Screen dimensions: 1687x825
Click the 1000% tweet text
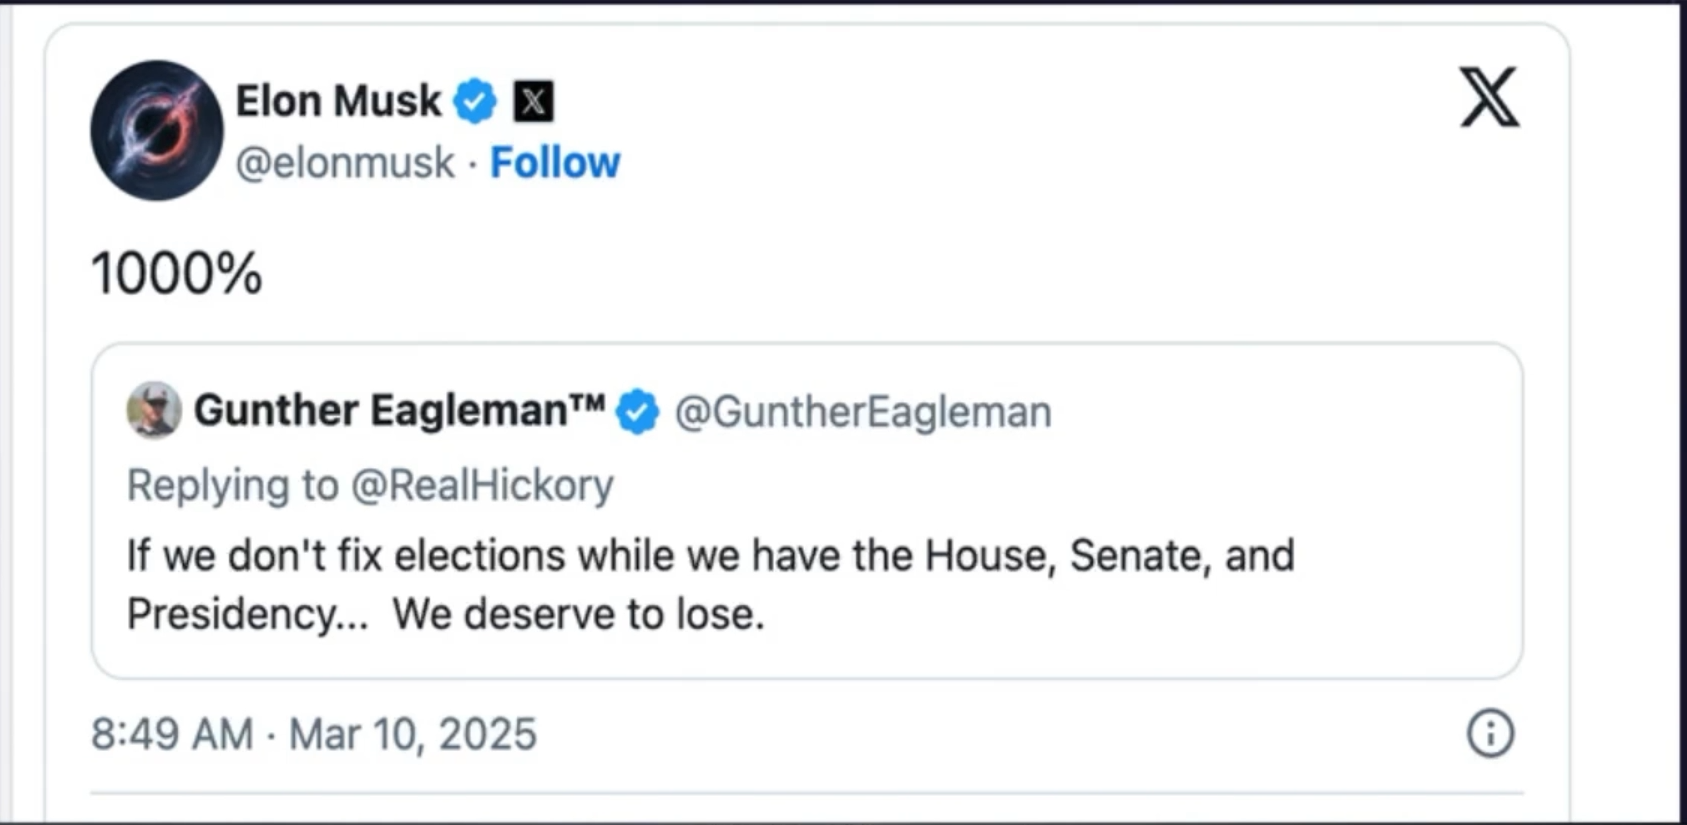tap(177, 273)
